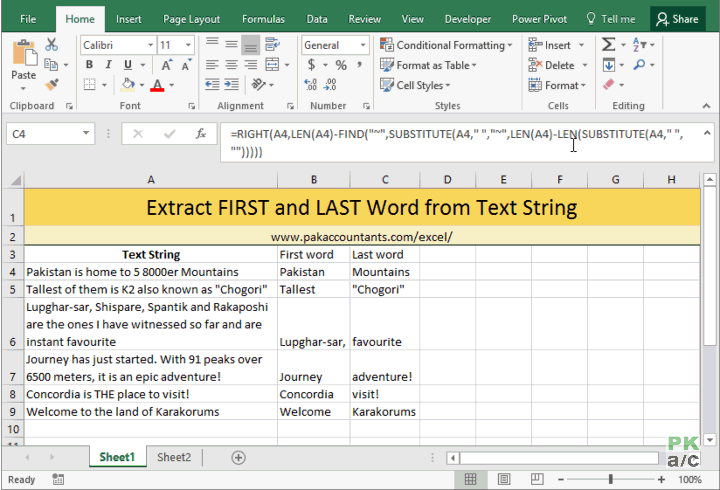Click the Share button
Screen dimensions: 720x490
click(677, 19)
